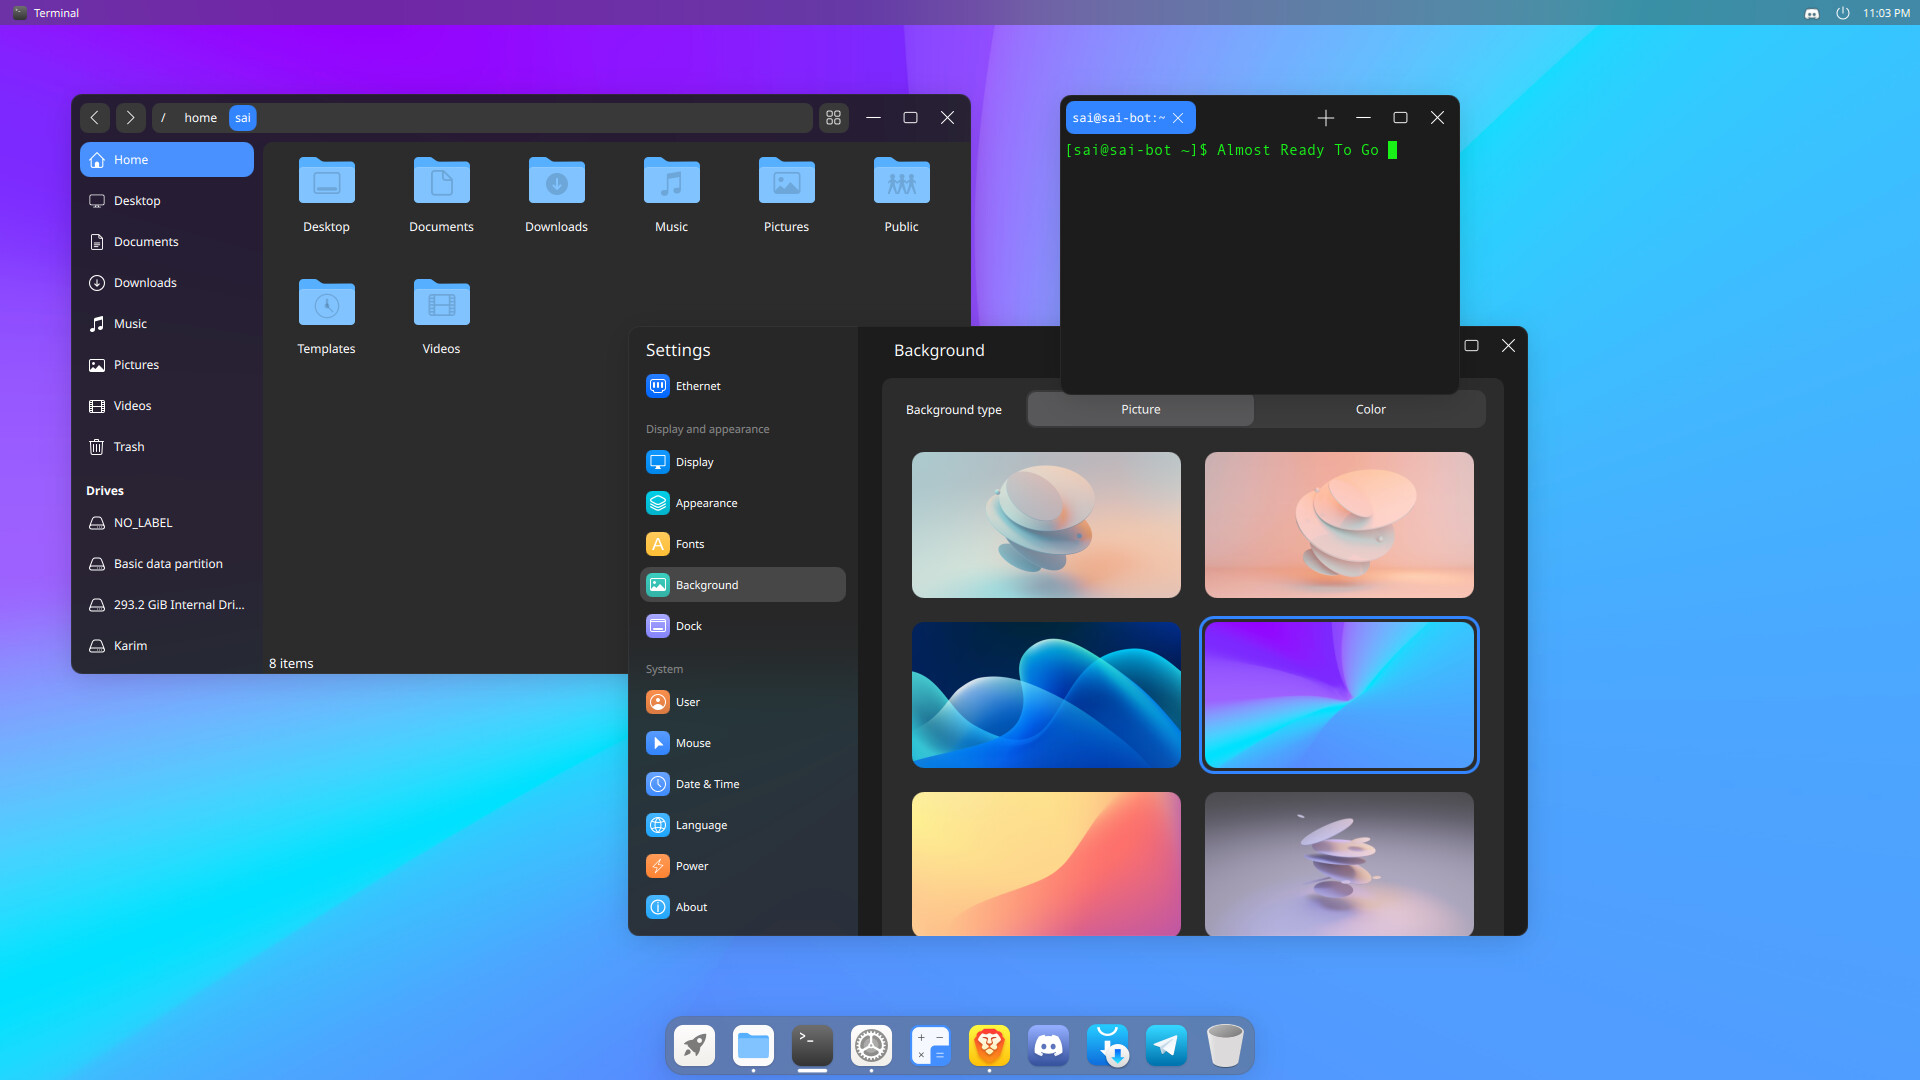
Task: Open Mouse settings
Action: coord(743,743)
